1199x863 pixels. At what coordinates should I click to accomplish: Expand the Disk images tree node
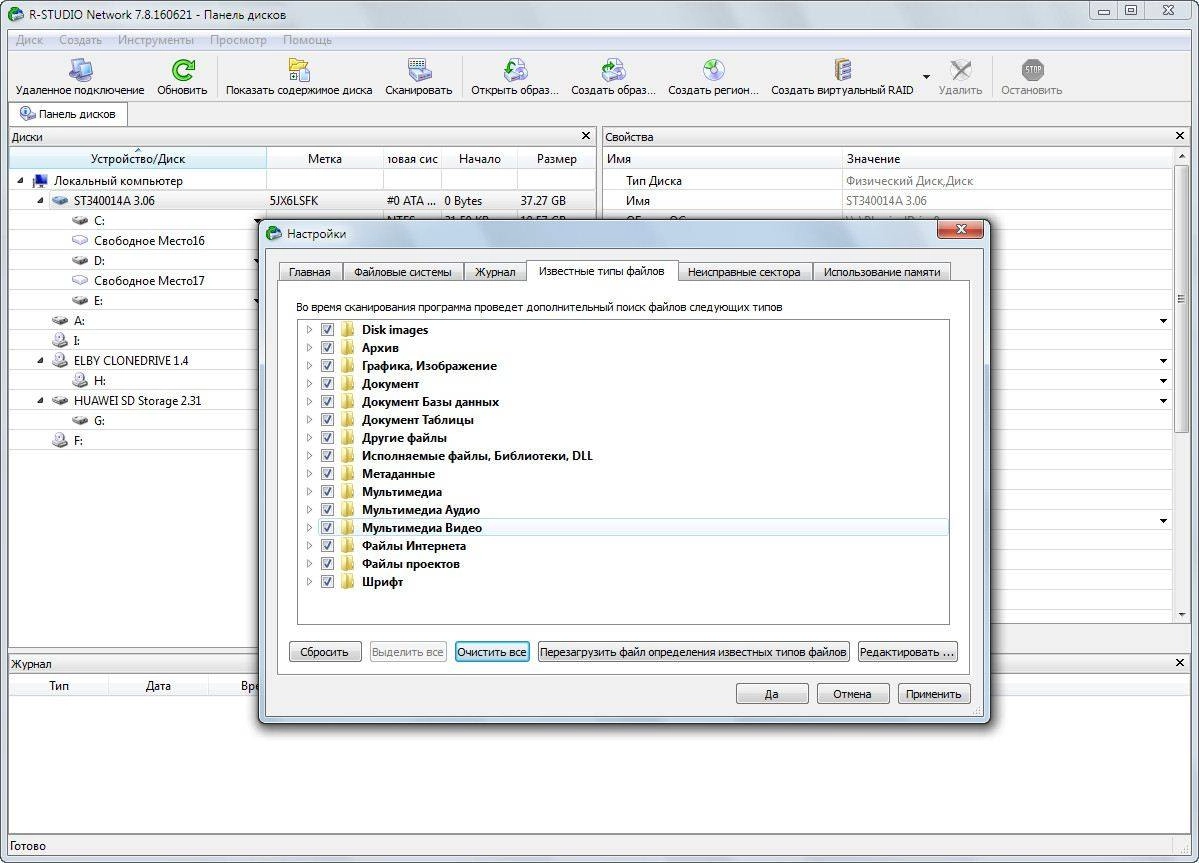tap(309, 329)
